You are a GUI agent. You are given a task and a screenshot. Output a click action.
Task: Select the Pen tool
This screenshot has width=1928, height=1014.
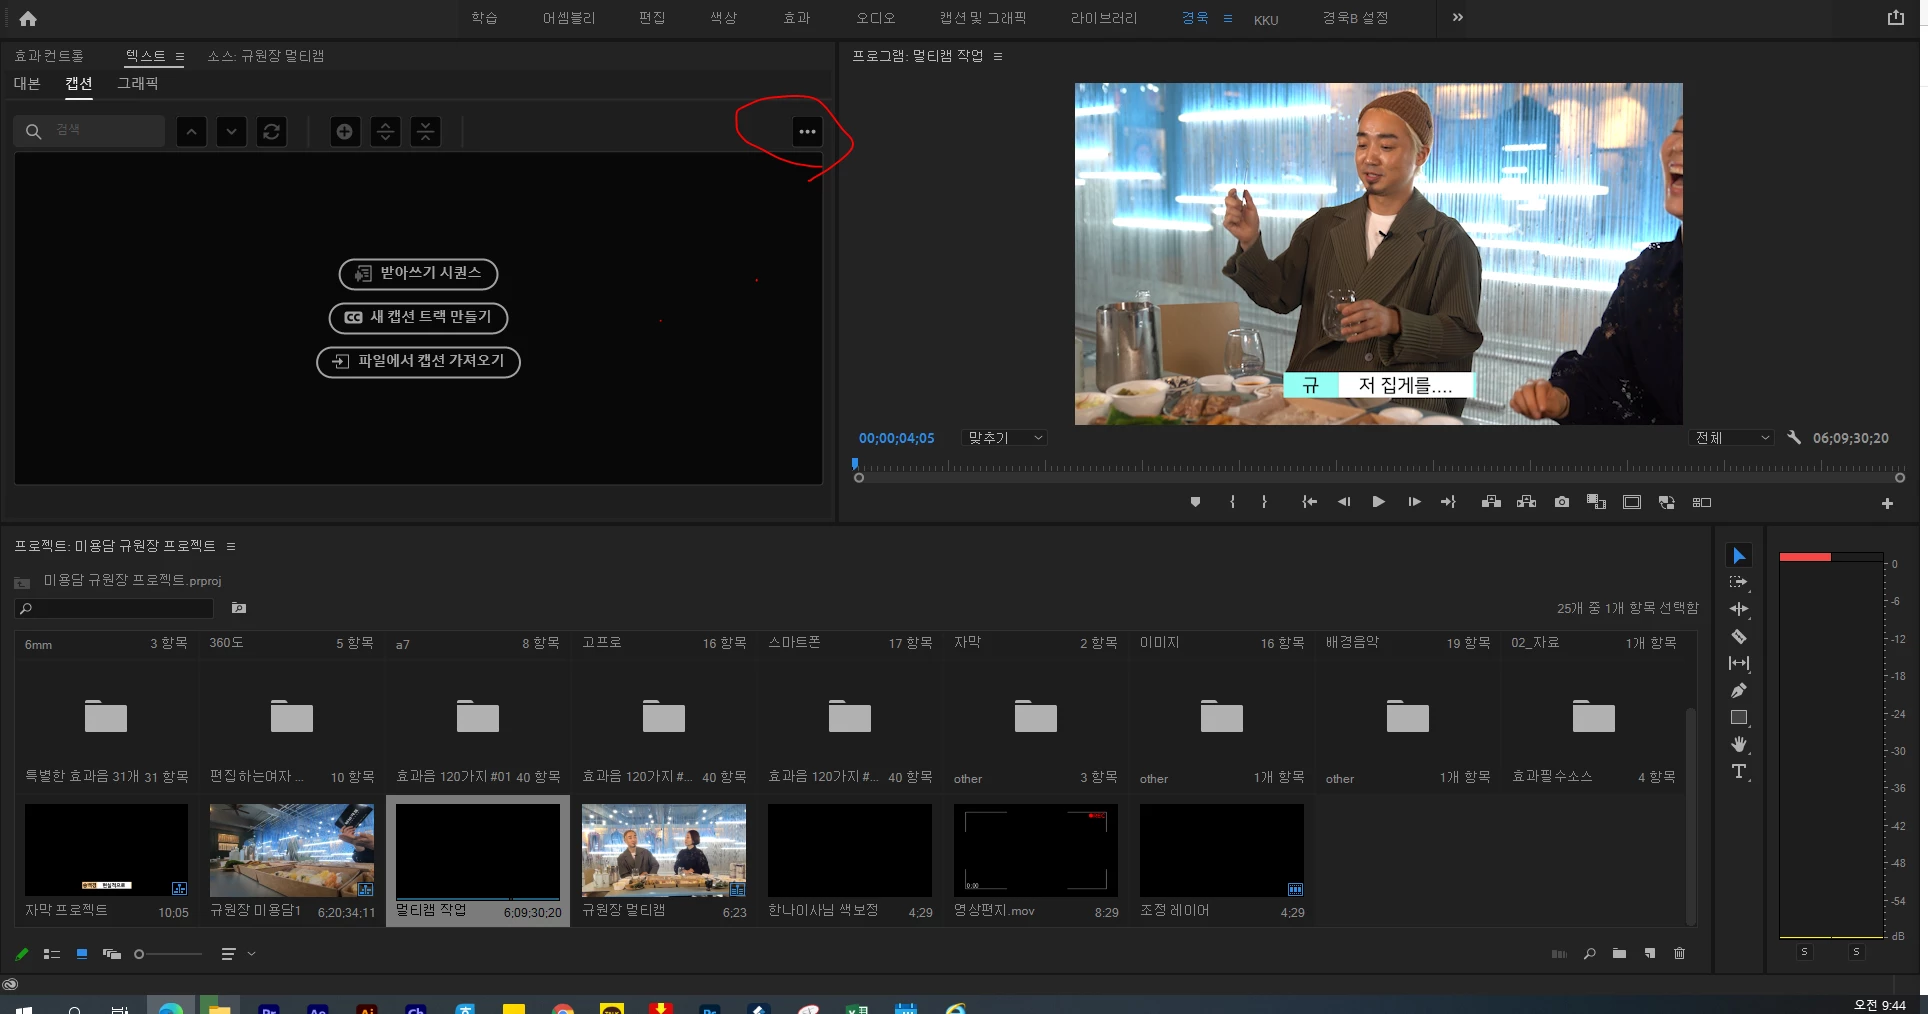tap(1739, 690)
